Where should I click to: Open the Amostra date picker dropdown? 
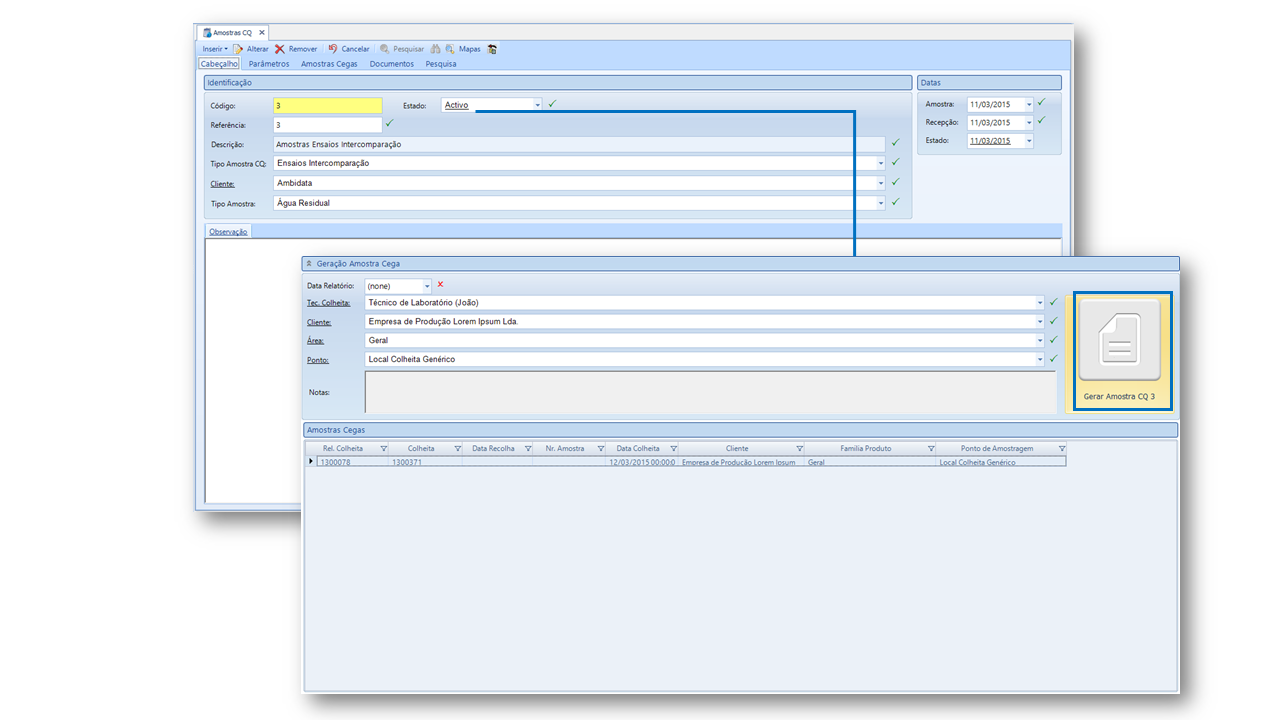[1029, 104]
